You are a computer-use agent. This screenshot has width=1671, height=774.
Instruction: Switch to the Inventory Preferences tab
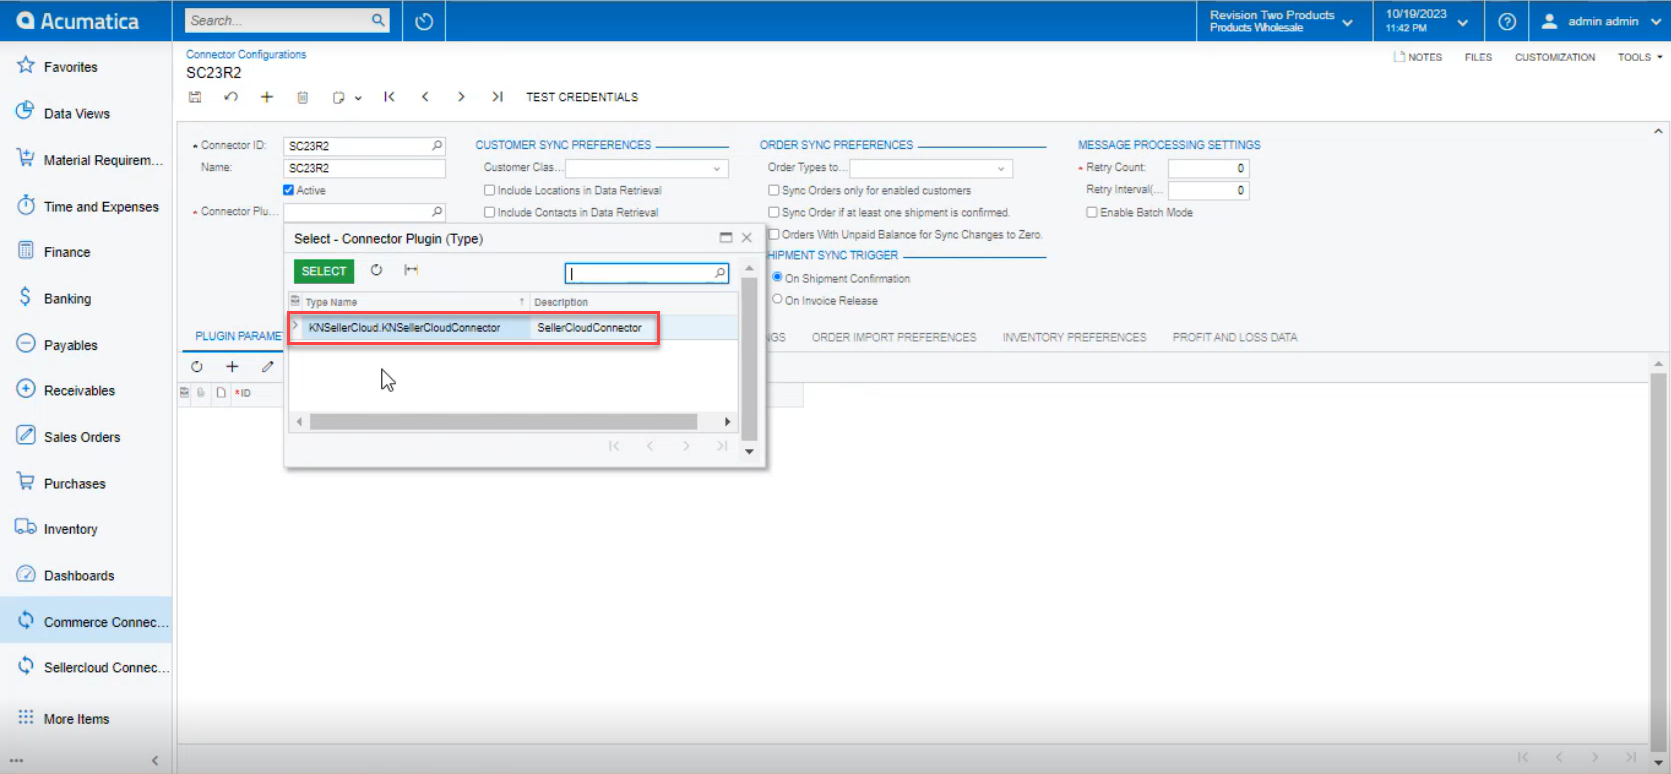tap(1074, 337)
